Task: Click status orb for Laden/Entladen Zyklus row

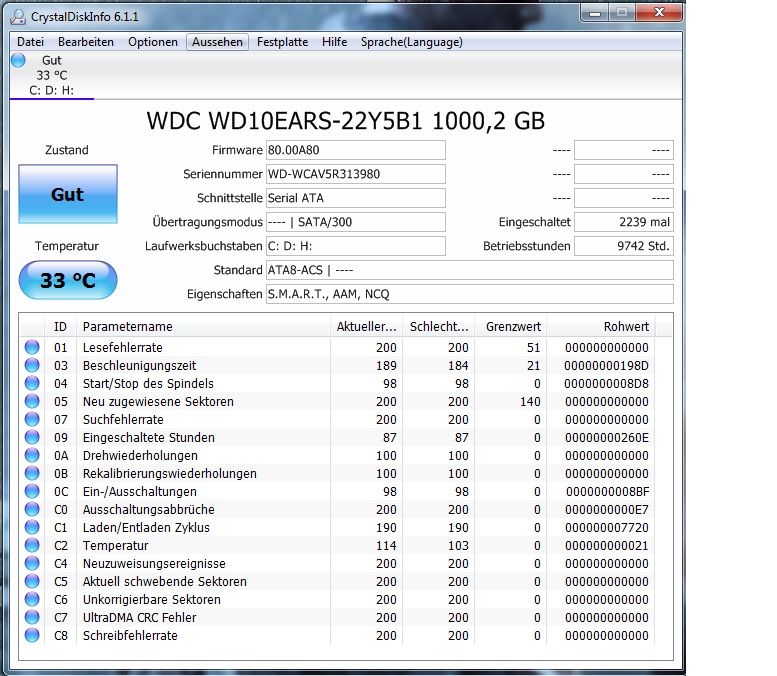Action: point(32,527)
